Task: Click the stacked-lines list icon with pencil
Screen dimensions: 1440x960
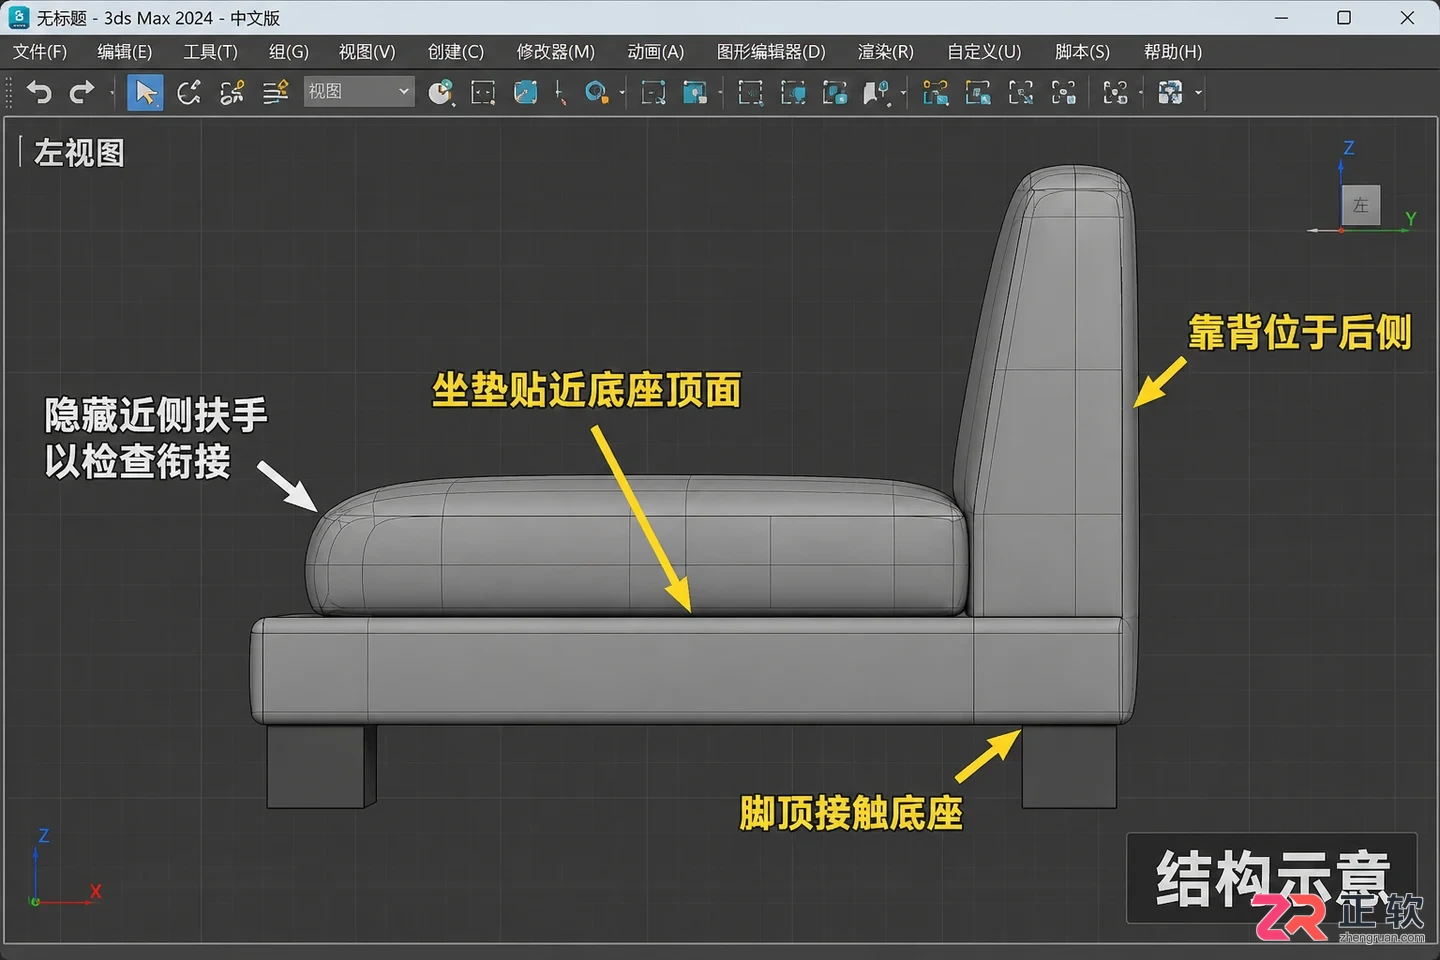Action: 275,93
